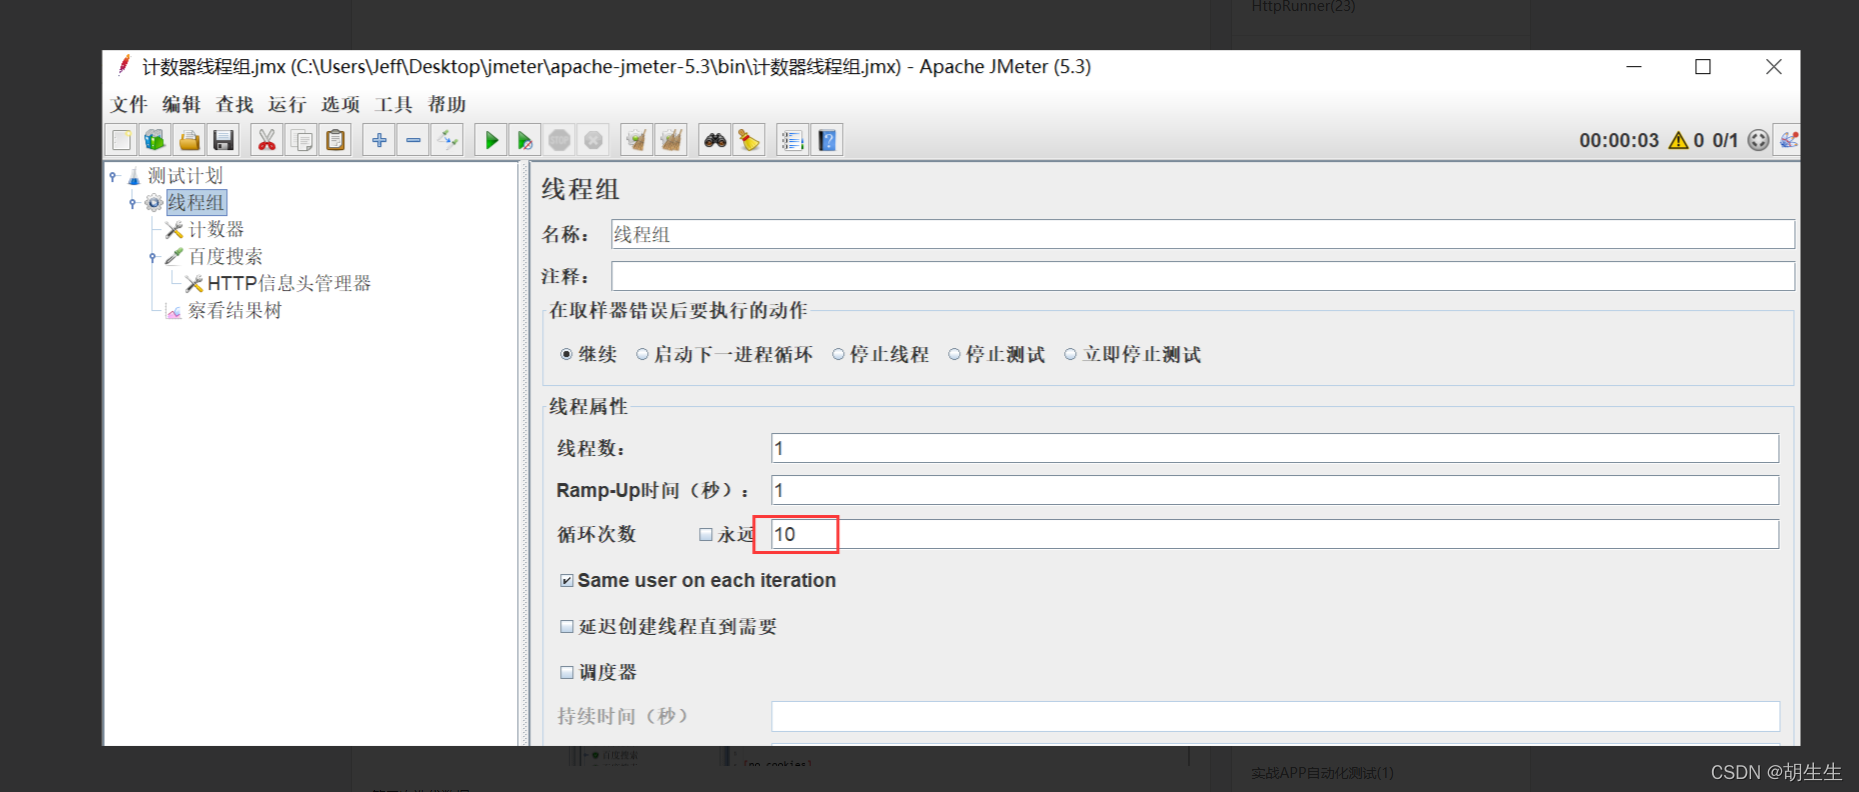The height and width of the screenshot is (792, 1859).
Task: Cut the selected element with scissors icon
Action: [266, 140]
